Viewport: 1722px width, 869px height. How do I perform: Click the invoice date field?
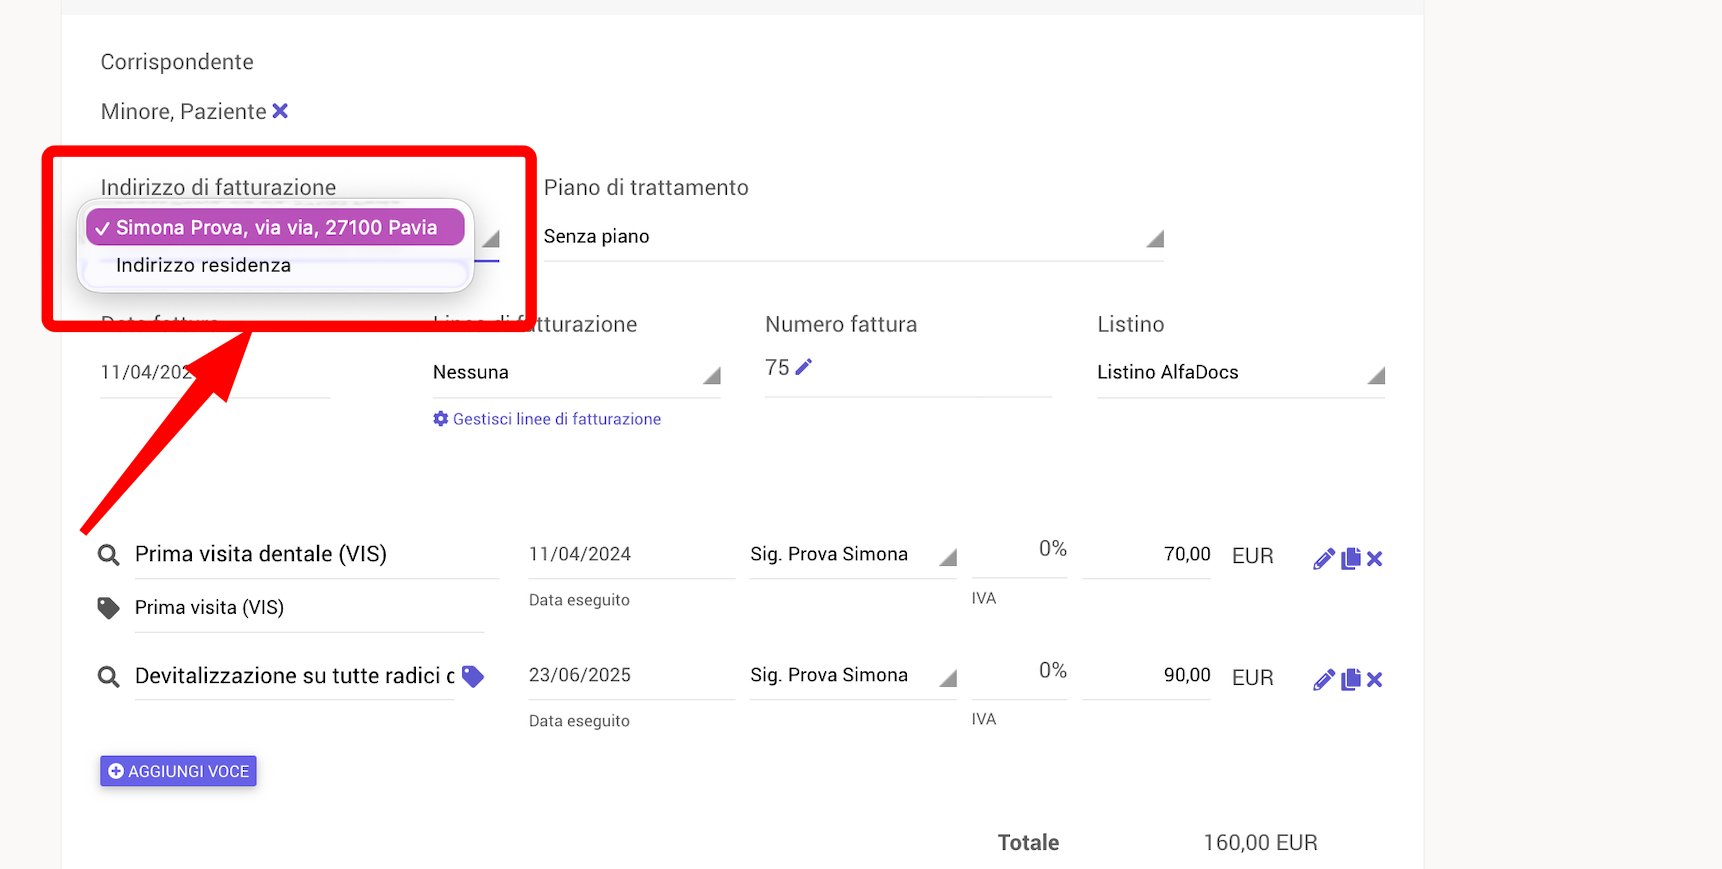[x=215, y=373]
